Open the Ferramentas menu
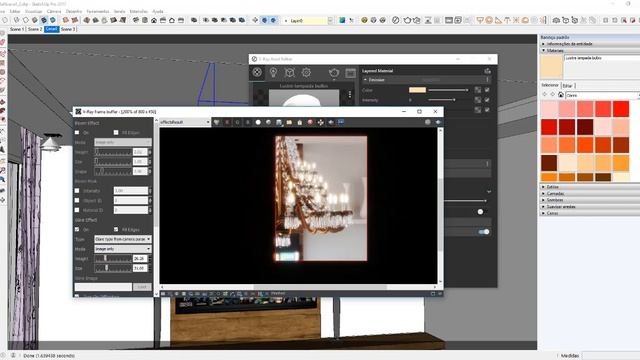The width and height of the screenshot is (640, 360). click(x=98, y=11)
